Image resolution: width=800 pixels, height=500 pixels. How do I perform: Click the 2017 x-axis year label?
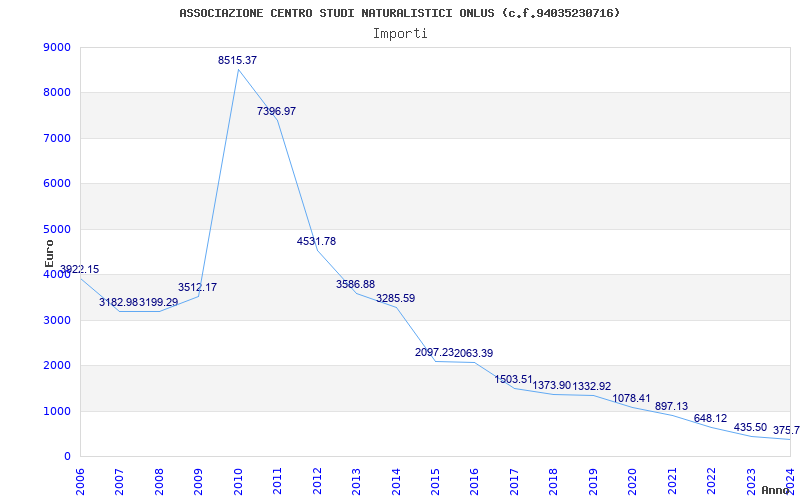point(514,480)
